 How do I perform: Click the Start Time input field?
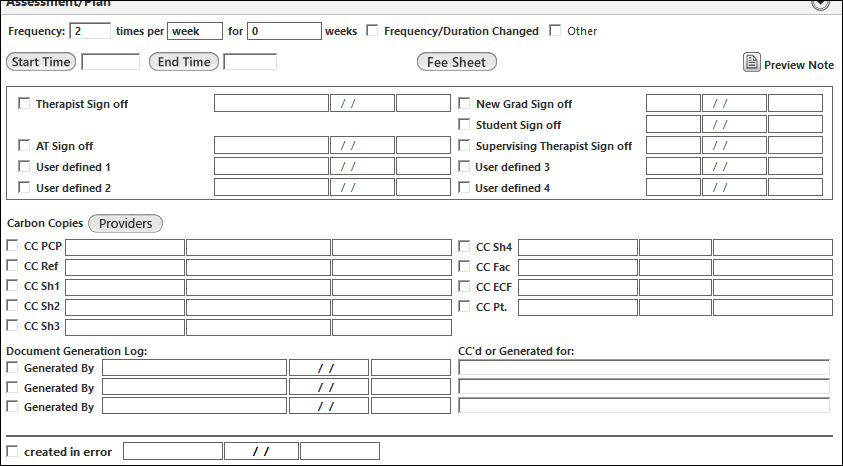tap(110, 62)
